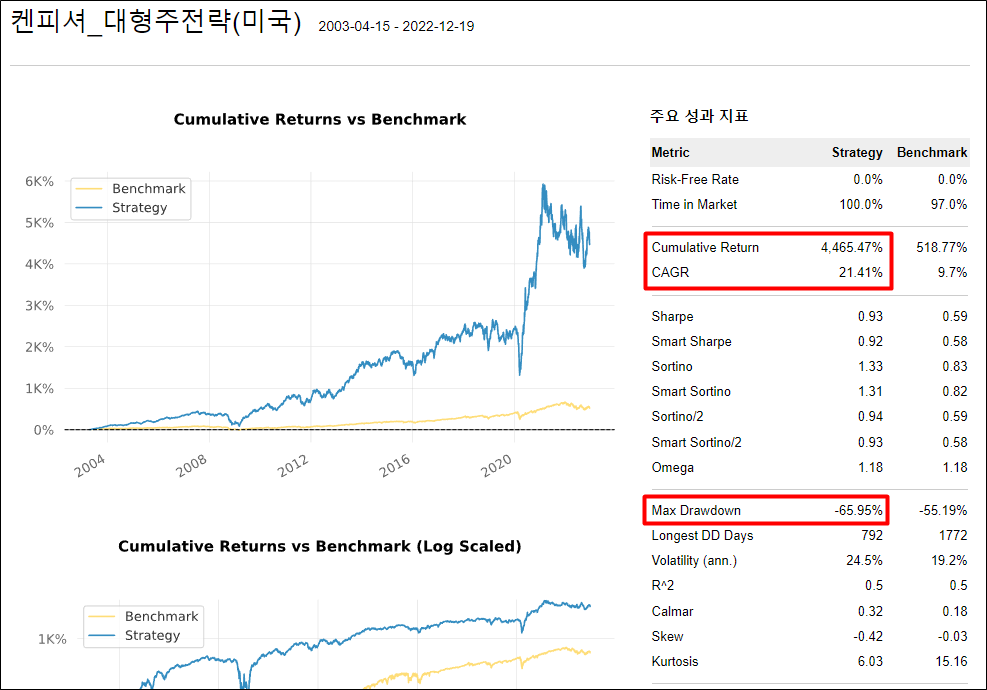
Task: Click the Sortino row label
Action: [x=672, y=366]
